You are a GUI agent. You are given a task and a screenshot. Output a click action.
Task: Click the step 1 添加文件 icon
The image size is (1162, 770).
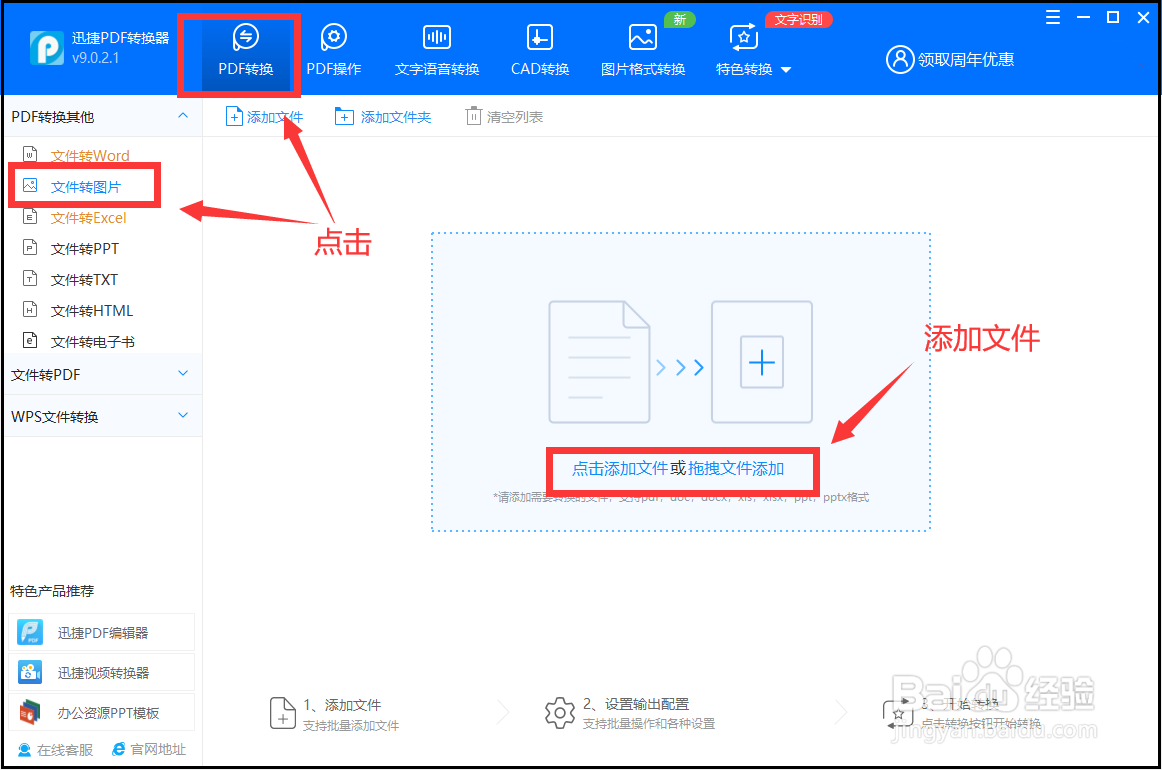pos(282,713)
